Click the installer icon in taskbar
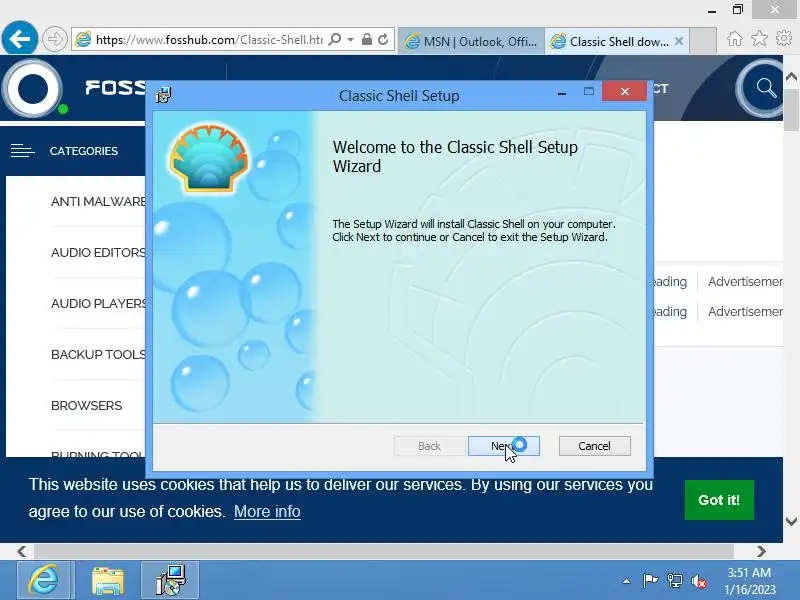 tap(170, 581)
